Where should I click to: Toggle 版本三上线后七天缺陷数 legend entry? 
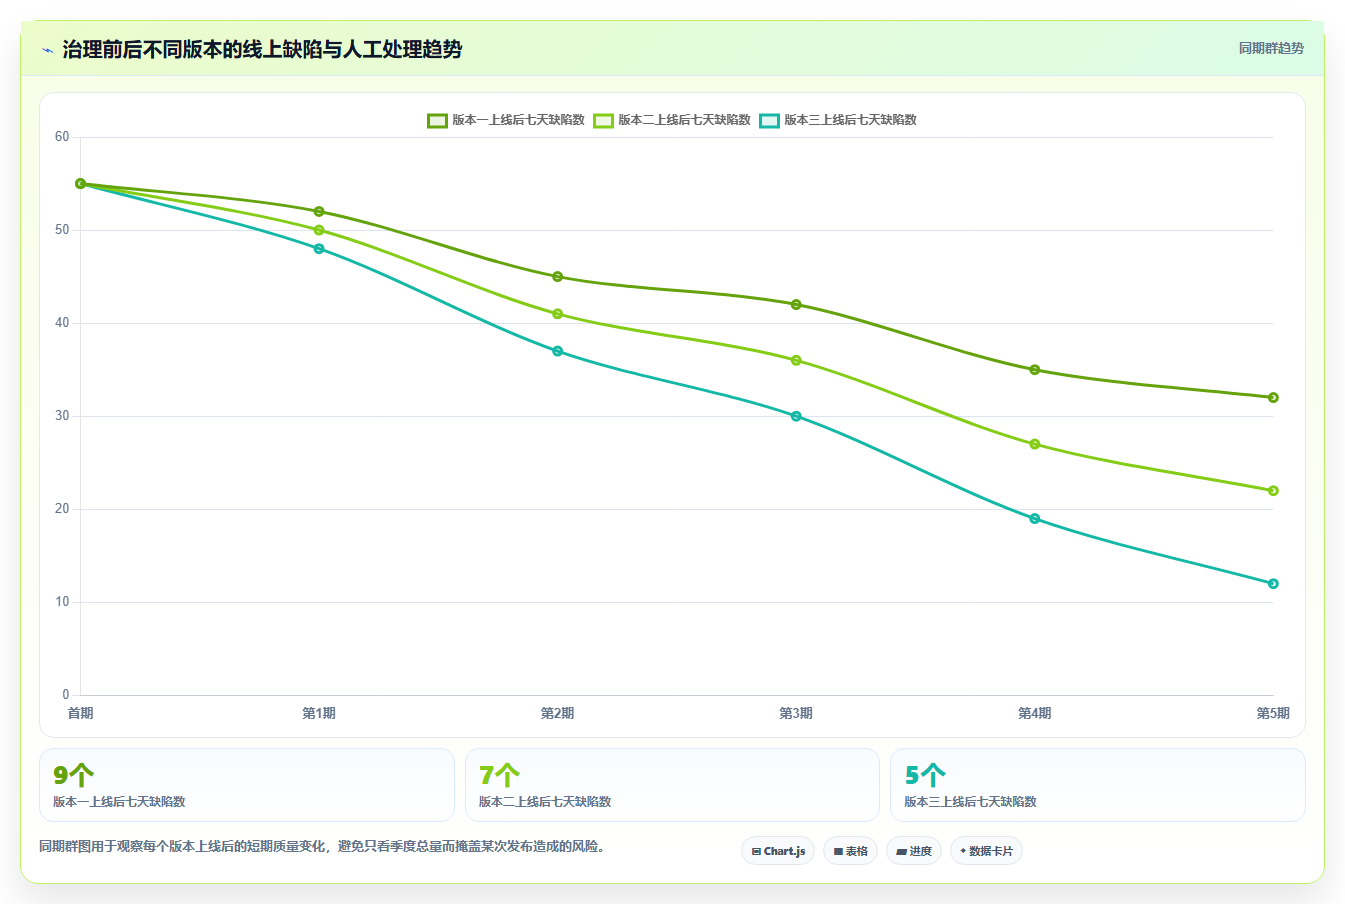(x=838, y=120)
